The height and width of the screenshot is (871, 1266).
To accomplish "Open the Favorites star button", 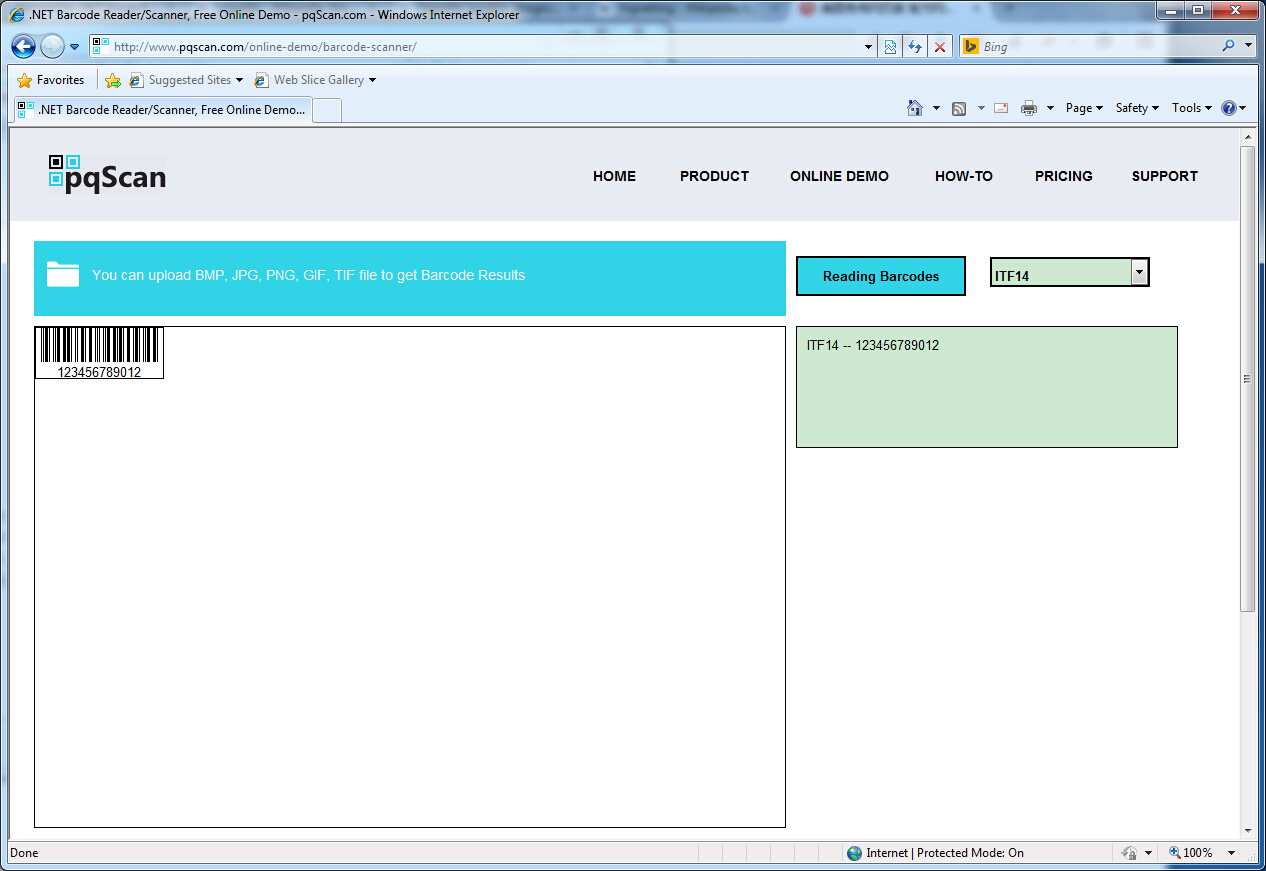I will pos(51,80).
